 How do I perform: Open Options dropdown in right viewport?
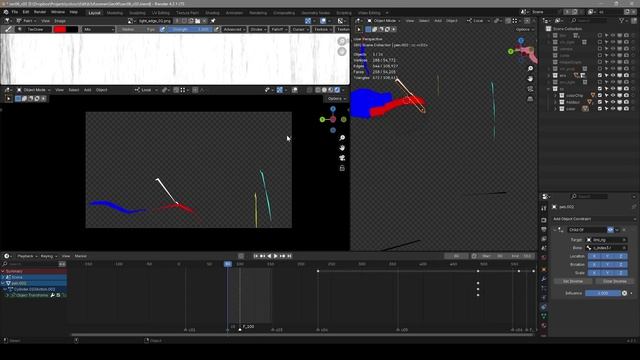tap(524, 29)
